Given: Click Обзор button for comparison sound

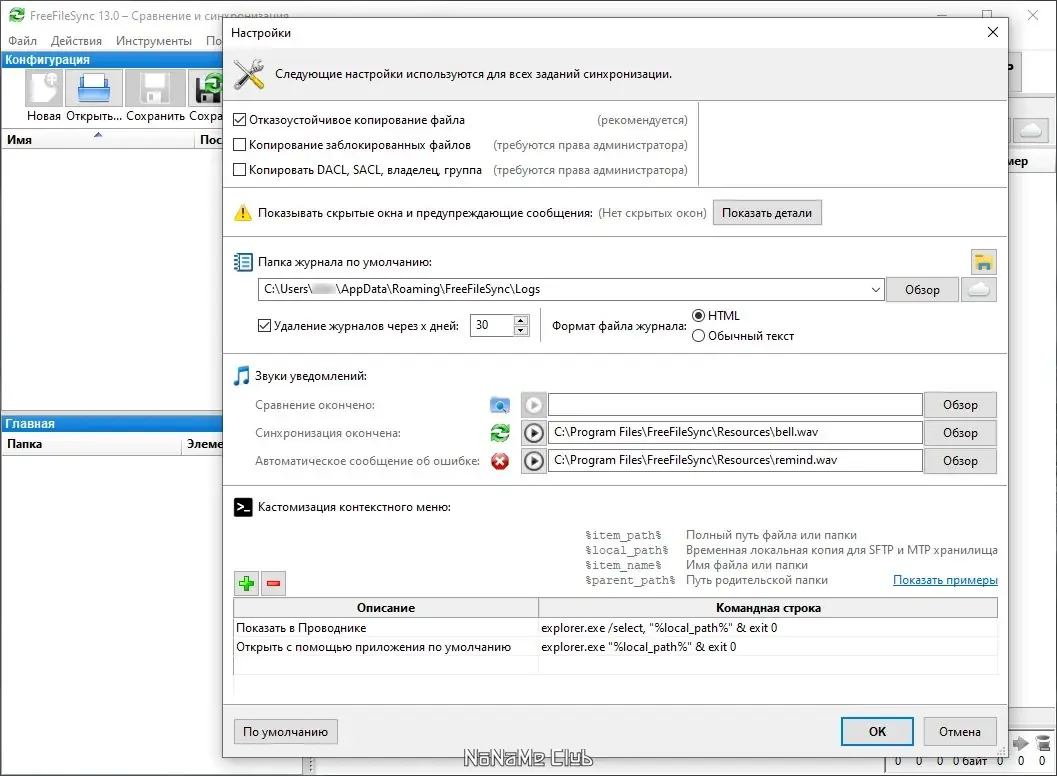Looking at the screenshot, I should coord(960,405).
